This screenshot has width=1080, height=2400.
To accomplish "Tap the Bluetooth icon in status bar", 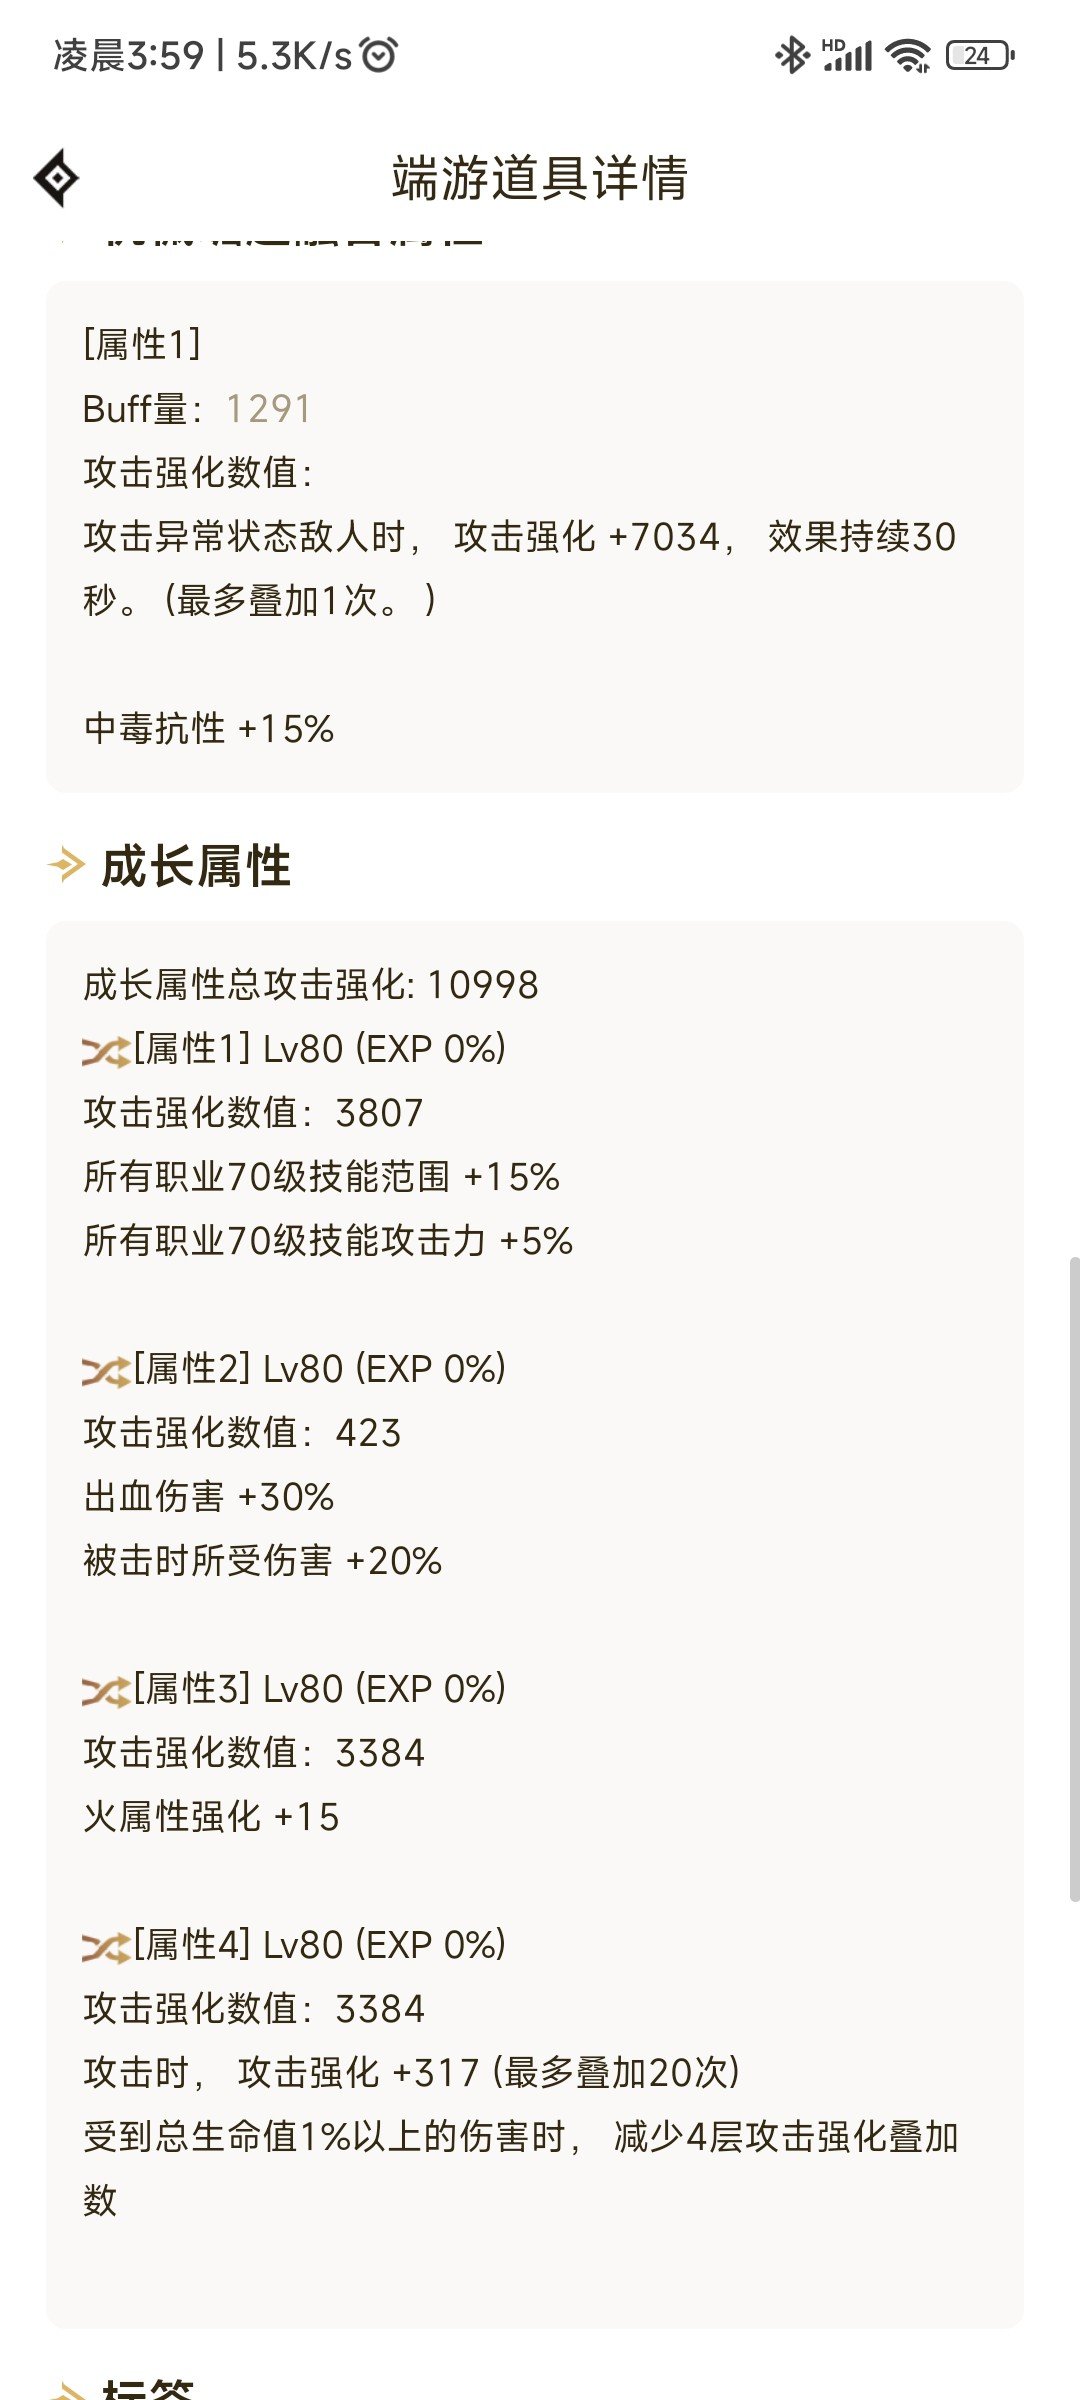I will pyautogui.click(x=792, y=55).
